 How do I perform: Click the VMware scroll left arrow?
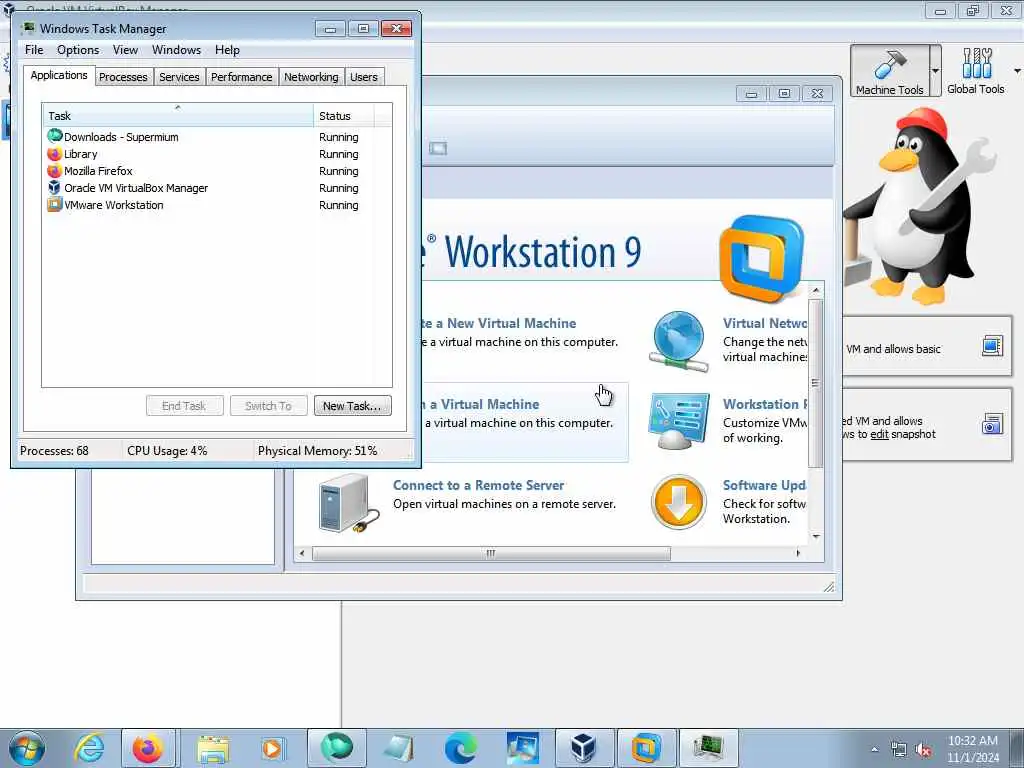(302, 553)
